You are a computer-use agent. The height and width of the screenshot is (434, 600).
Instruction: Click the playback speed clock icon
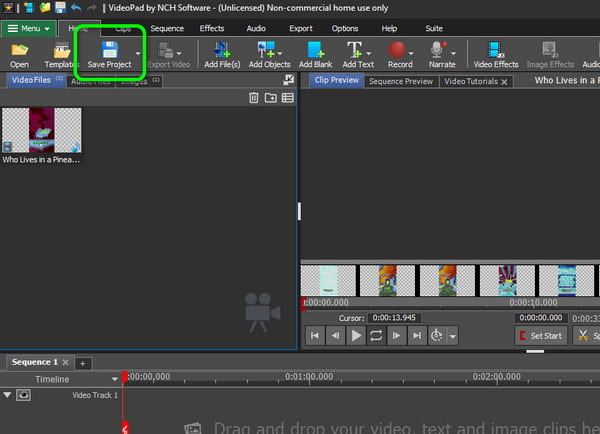pyautogui.click(x=437, y=336)
